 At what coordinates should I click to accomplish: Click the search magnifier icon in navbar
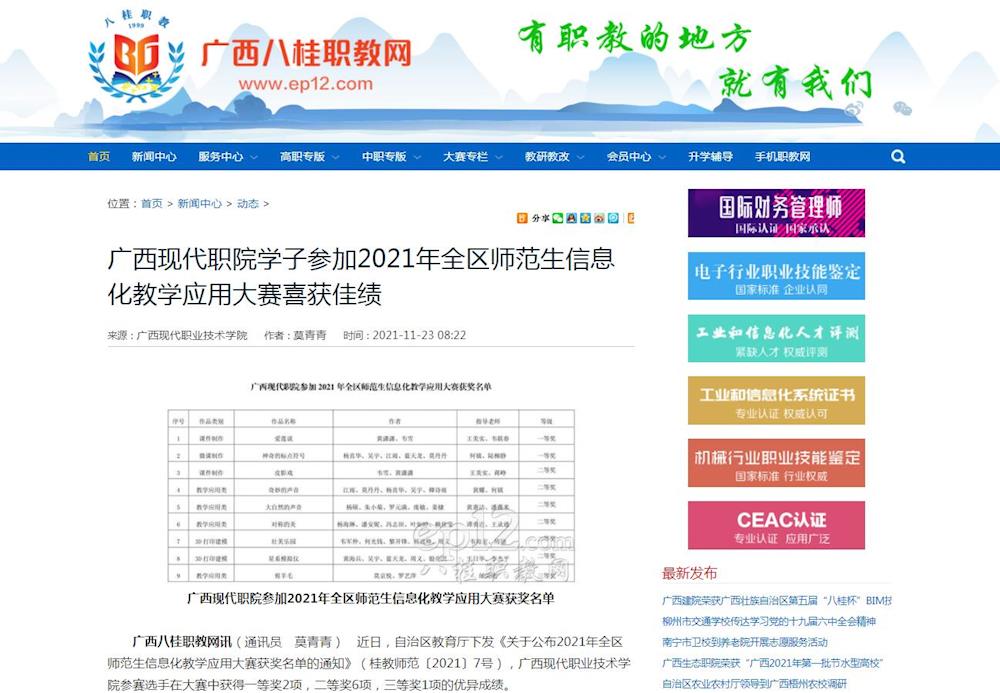tap(897, 157)
